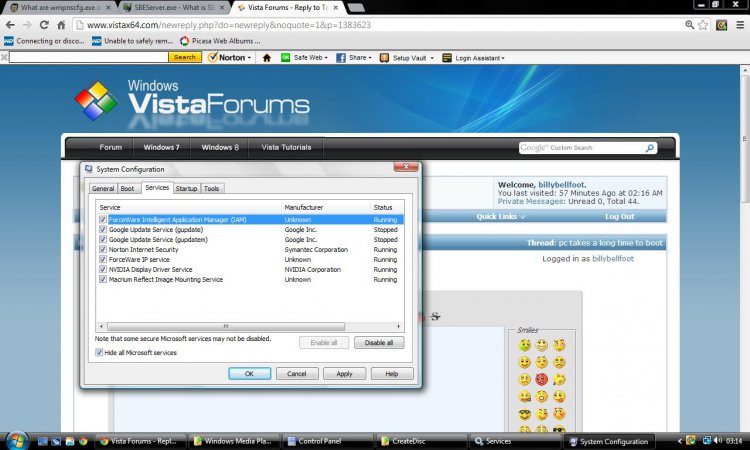
Task: Click Cancel in System Configuration
Action: (297, 373)
